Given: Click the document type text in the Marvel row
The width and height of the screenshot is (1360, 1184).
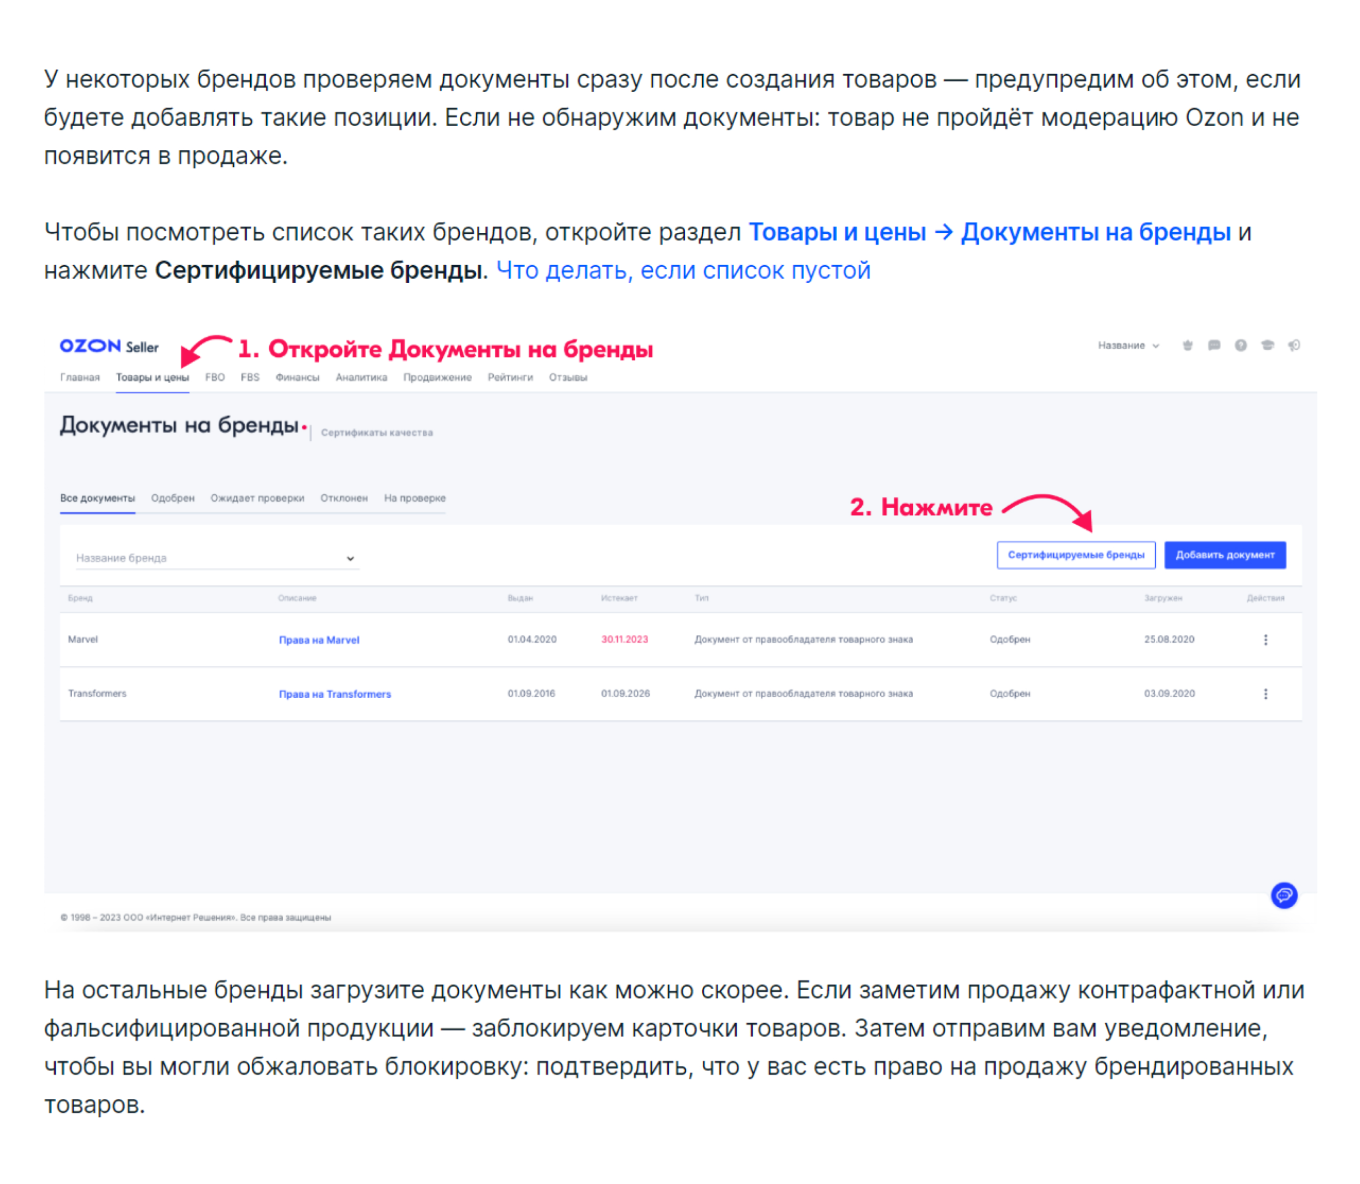Looking at the screenshot, I should click(x=803, y=639).
